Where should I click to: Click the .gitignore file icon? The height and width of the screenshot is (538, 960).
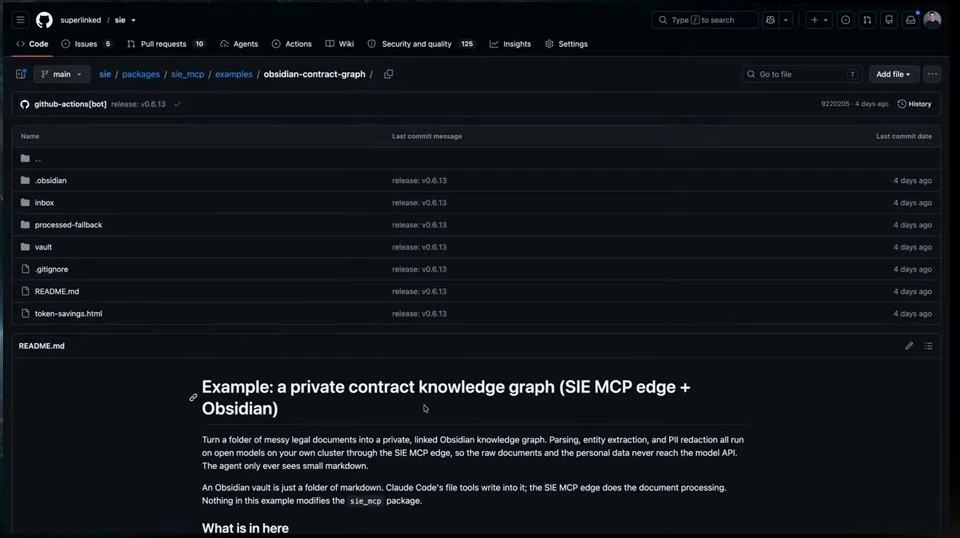pos(25,269)
